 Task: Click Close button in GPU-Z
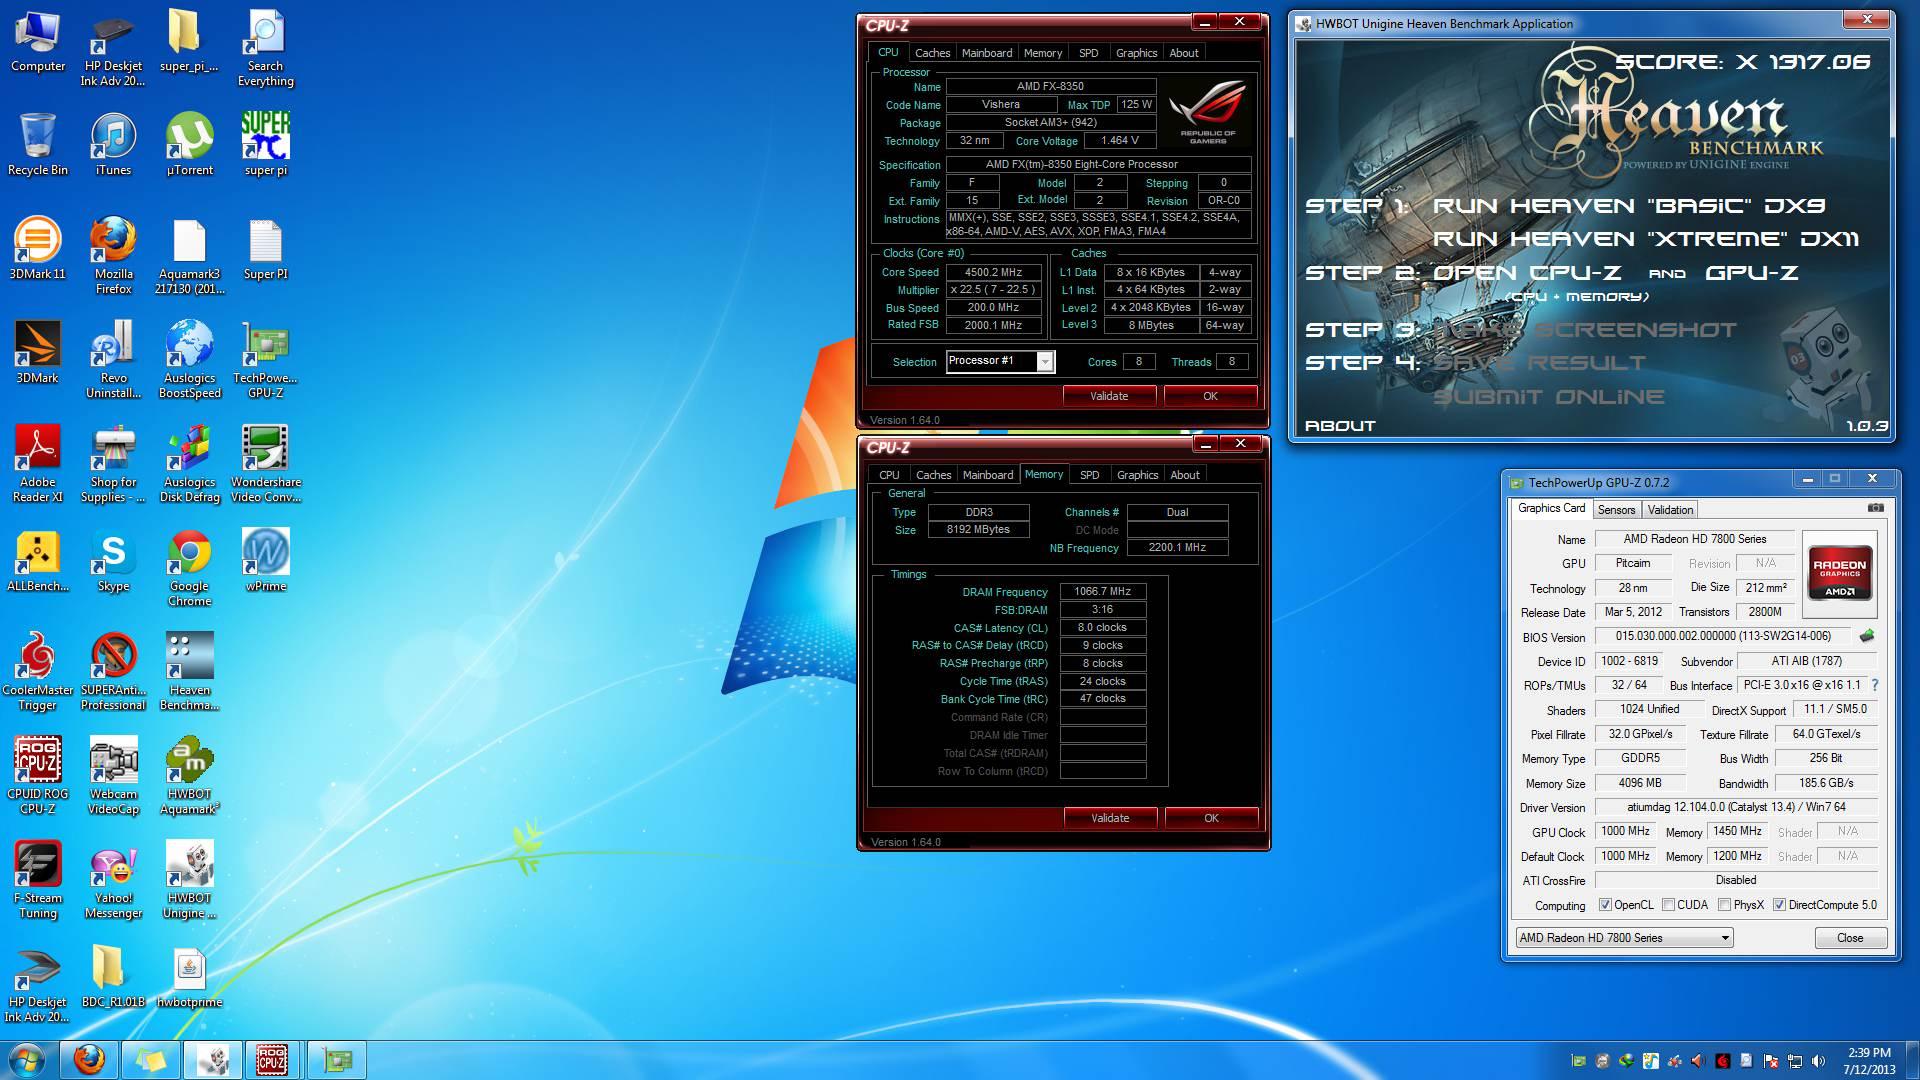click(1850, 938)
